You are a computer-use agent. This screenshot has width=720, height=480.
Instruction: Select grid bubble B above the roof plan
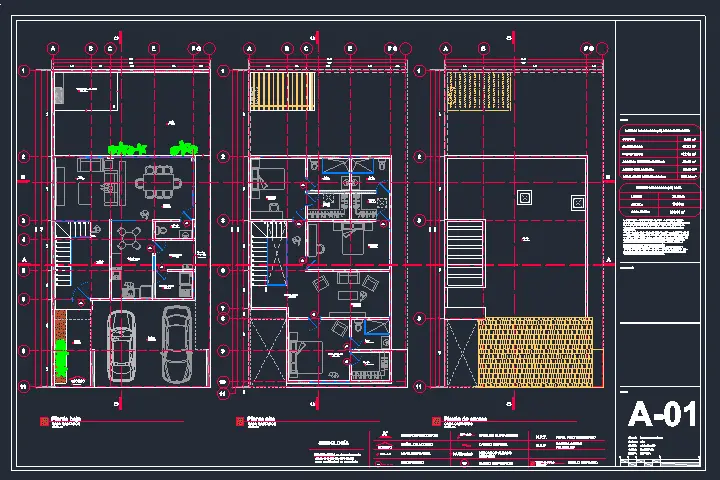484,48
